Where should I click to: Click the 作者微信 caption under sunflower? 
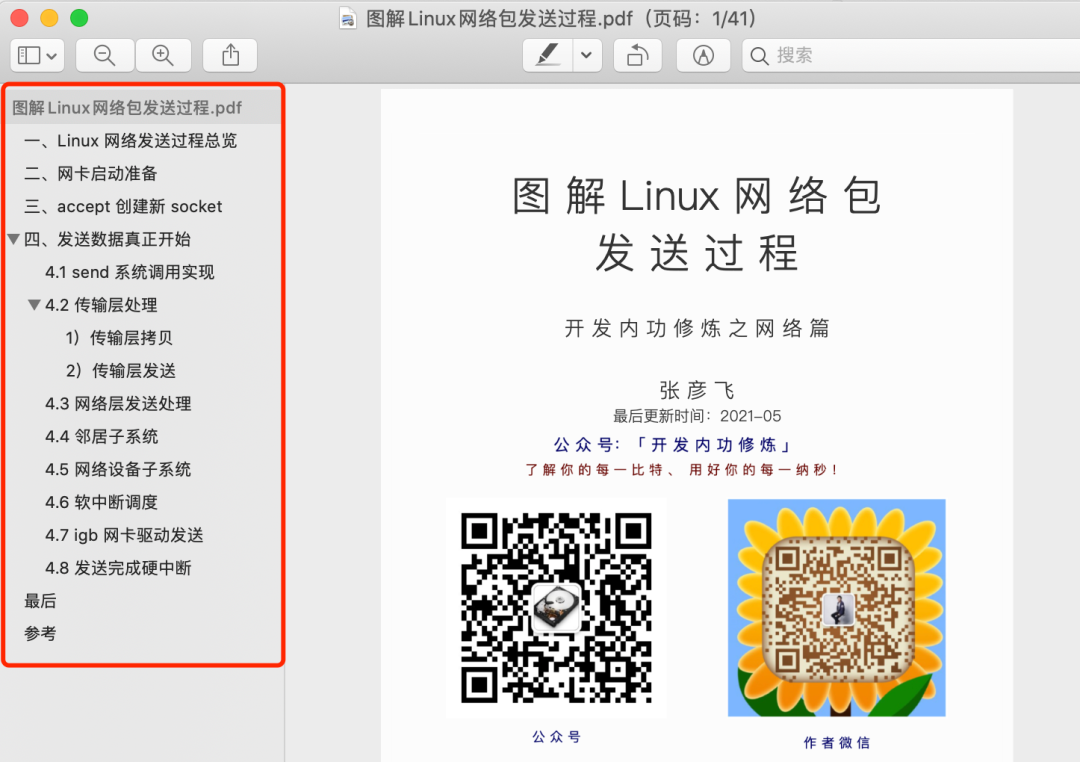[x=836, y=743]
